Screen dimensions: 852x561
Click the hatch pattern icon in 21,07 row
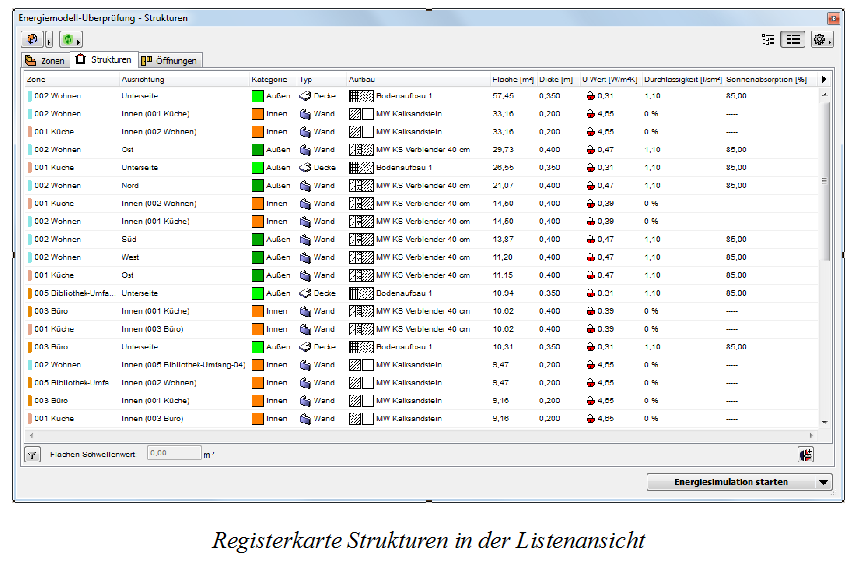coord(361,186)
